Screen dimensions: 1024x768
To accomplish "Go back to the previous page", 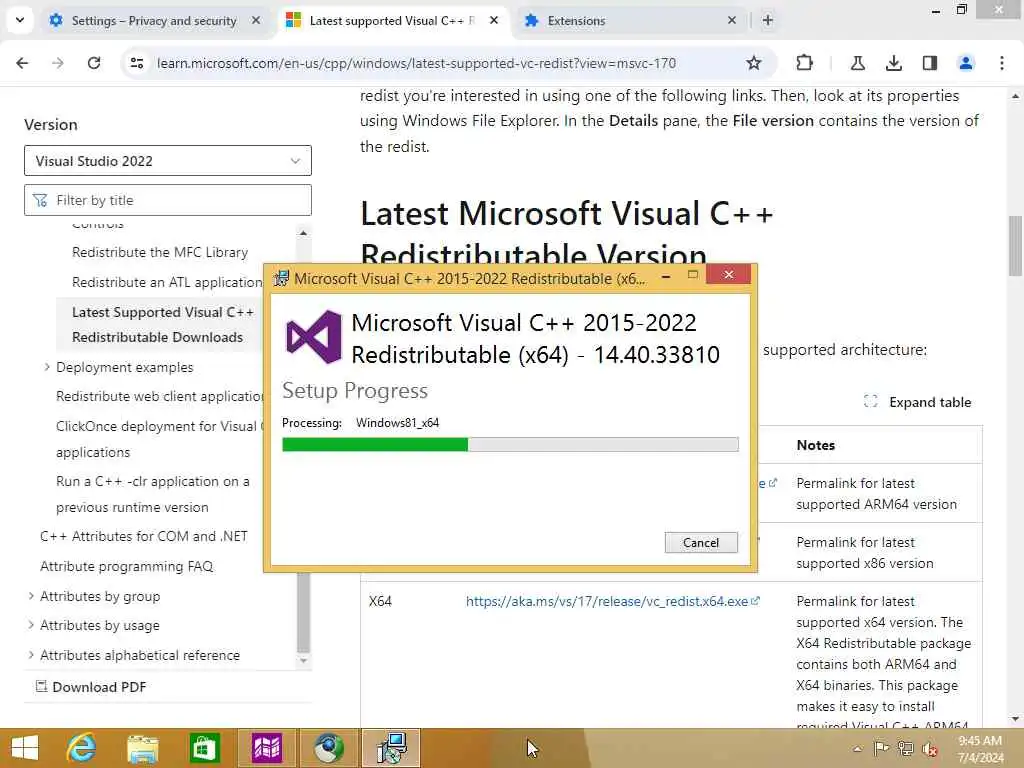I will coord(22,63).
